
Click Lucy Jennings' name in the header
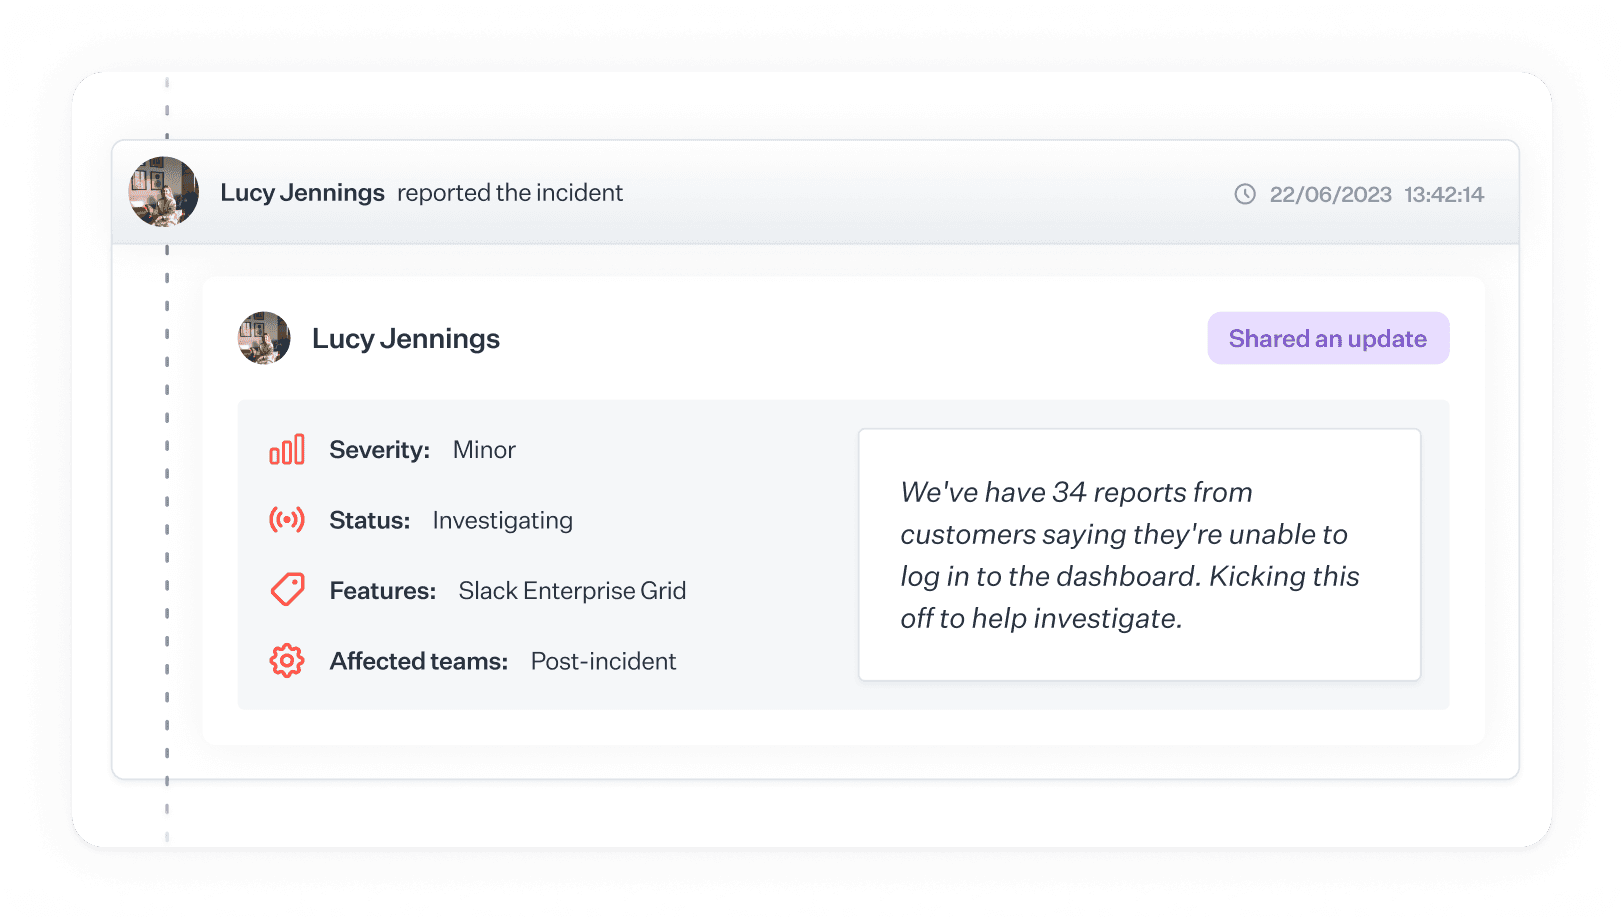click(303, 192)
